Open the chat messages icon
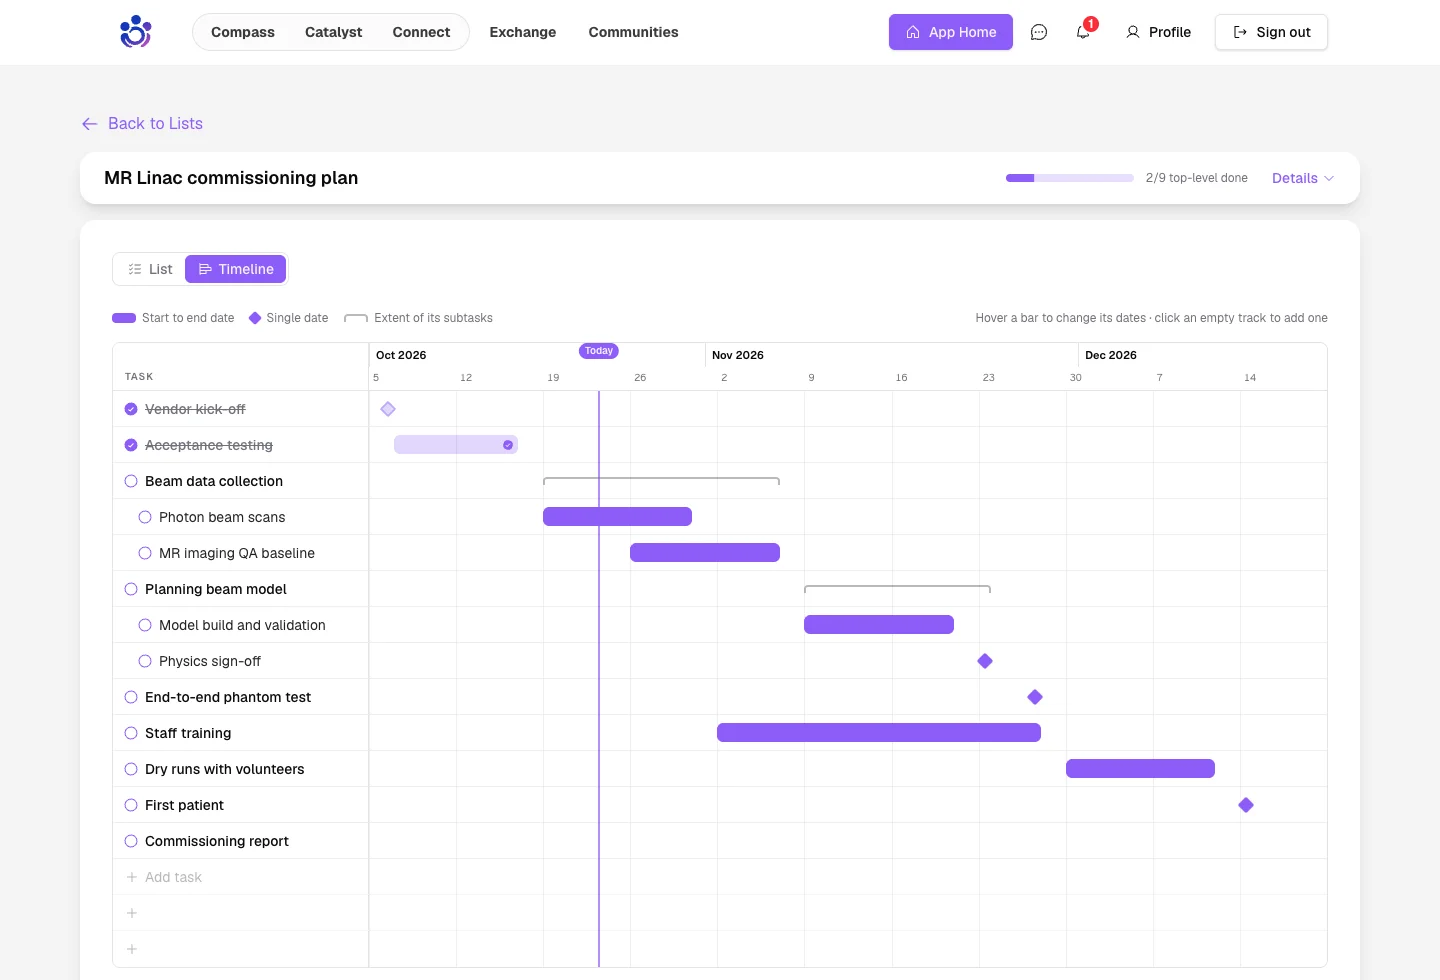This screenshot has height=980, width=1440. coord(1039,32)
